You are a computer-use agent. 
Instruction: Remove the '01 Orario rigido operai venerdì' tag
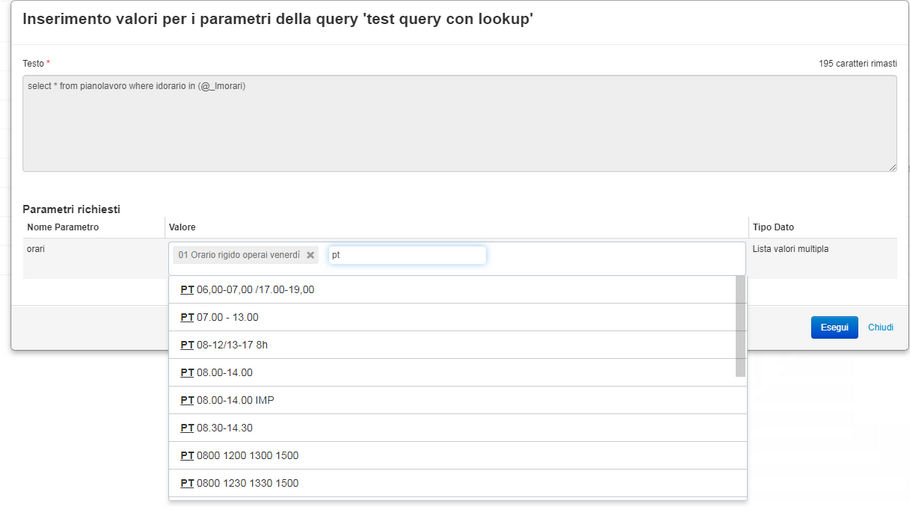310,256
